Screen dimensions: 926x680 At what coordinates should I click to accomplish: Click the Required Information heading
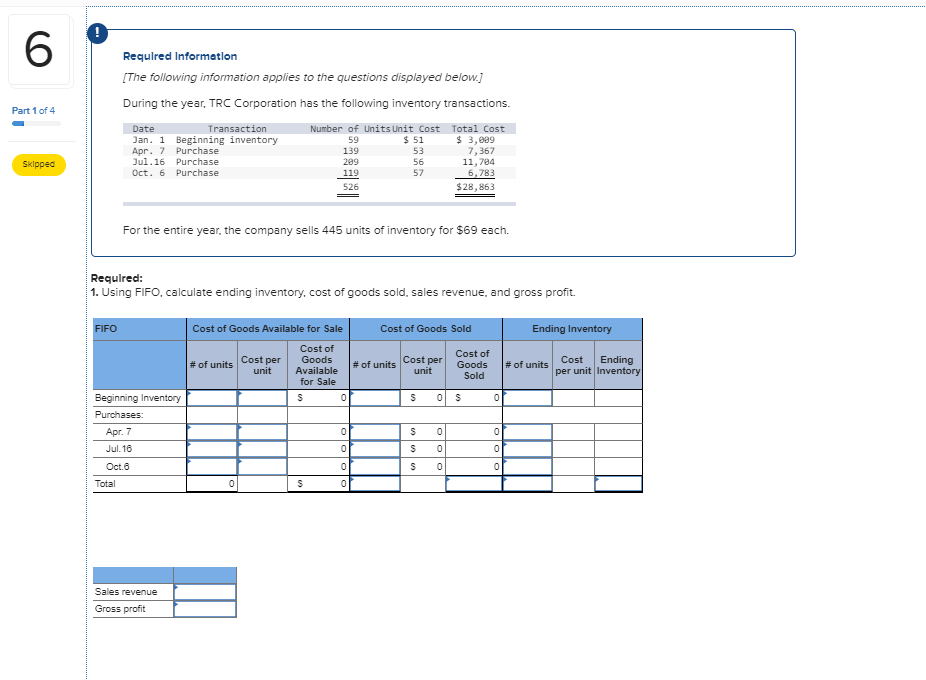tap(180, 56)
